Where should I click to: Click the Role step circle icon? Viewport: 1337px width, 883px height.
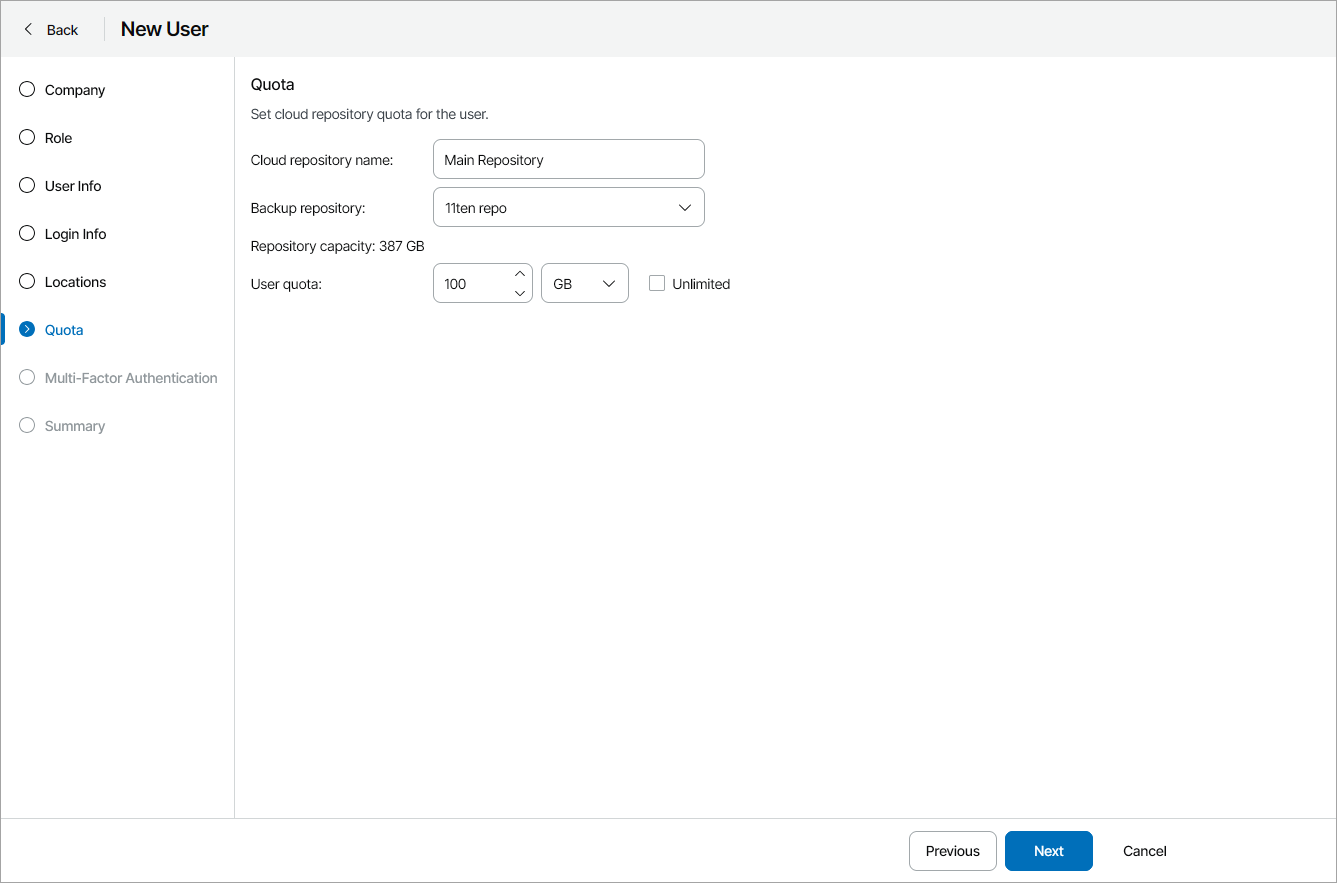pyautogui.click(x=27, y=138)
